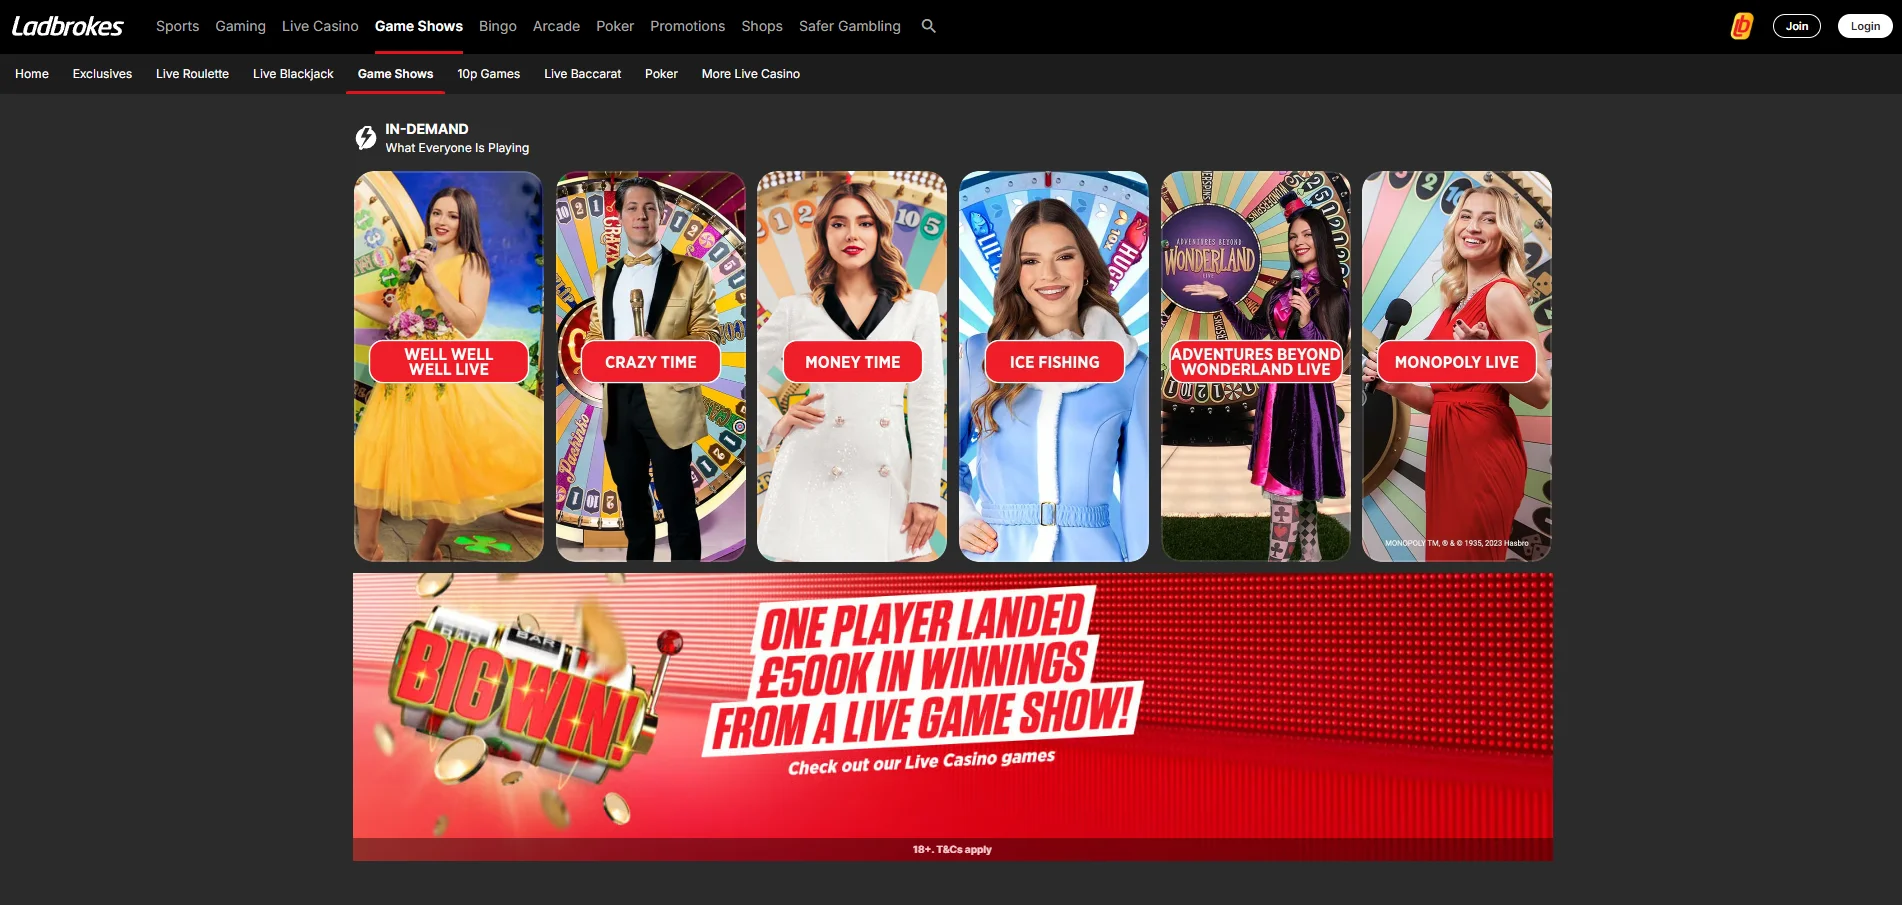Open the More Live Casino tab
Viewport: 1902px width, 905px height.
751,74
